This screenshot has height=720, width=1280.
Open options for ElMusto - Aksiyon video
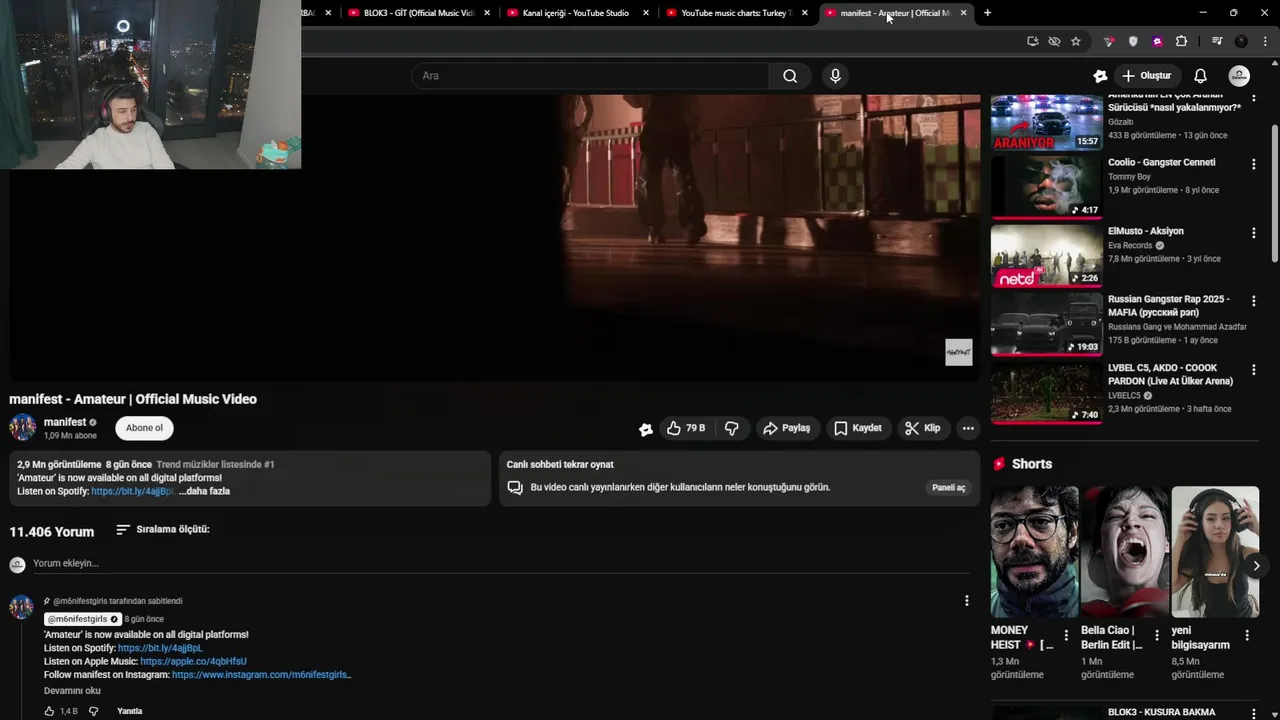[x=1253, y=233]
